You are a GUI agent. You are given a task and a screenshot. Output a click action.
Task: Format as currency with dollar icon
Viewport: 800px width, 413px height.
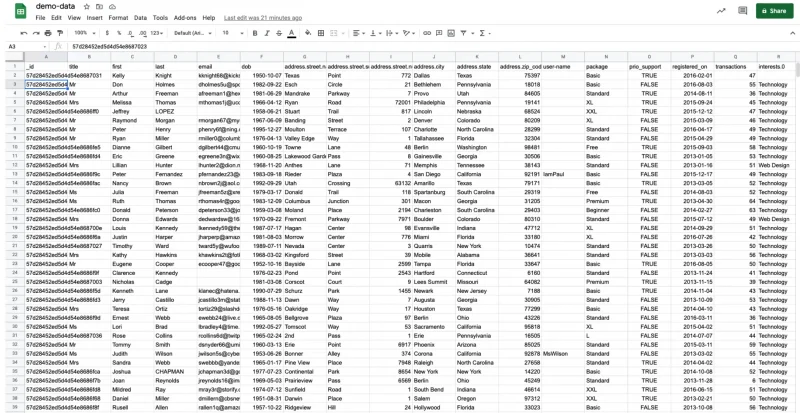click(107, 33)
